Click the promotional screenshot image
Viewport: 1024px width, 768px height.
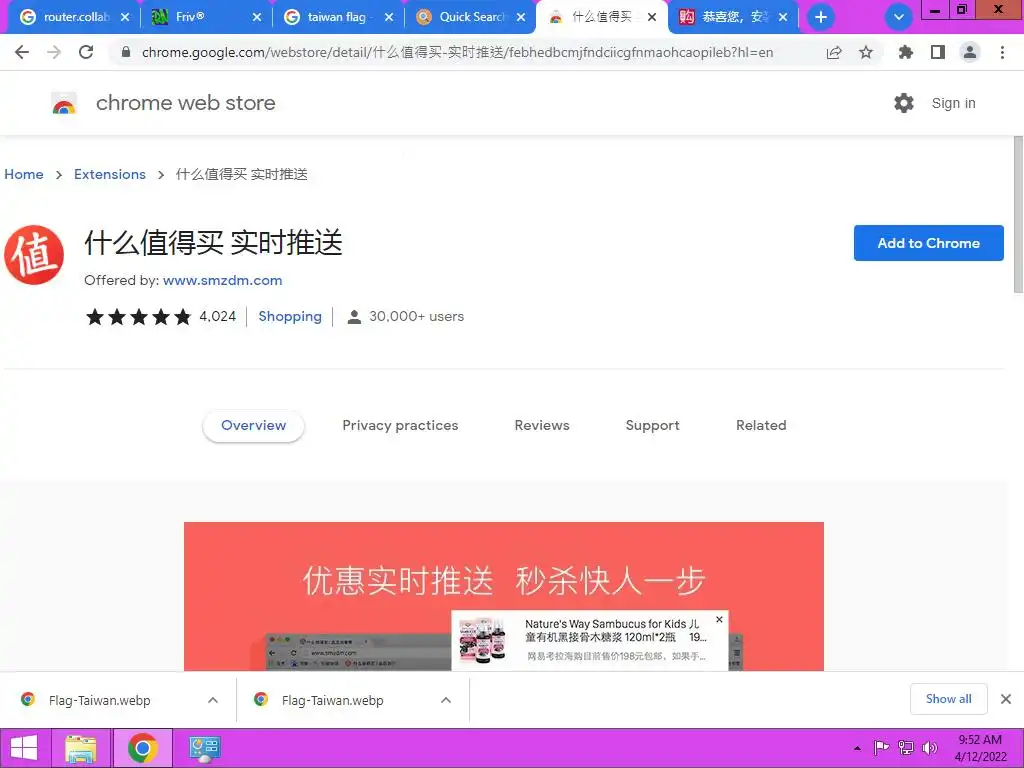(x=504, y=596)
